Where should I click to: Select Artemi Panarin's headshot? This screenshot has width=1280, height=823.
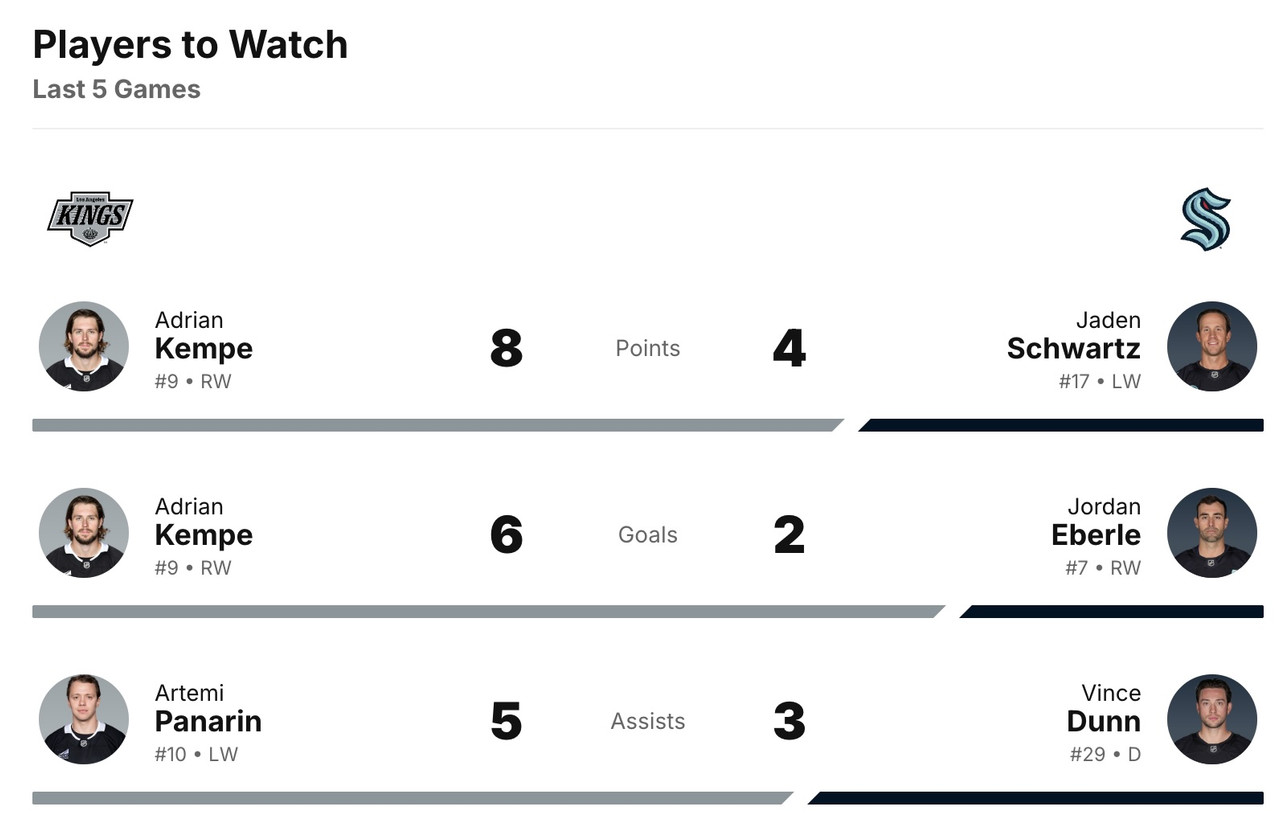click(x=84, y=719)
